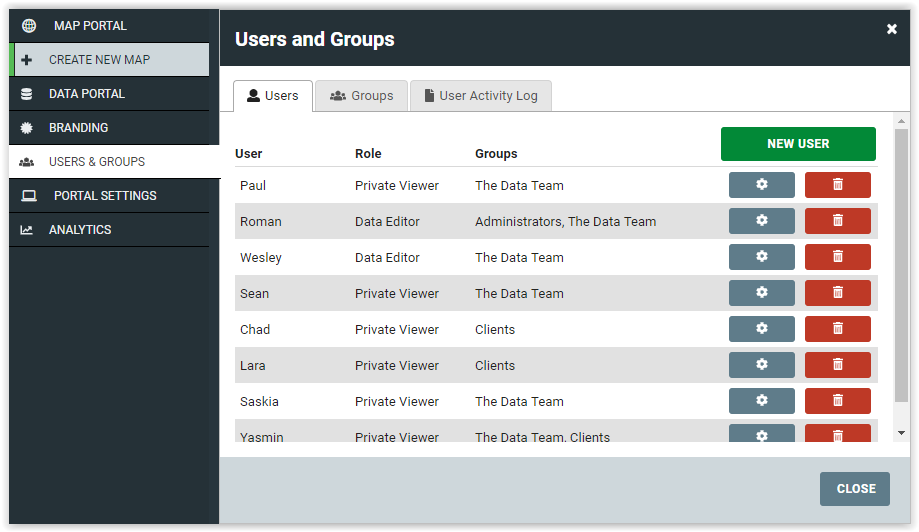Viewport: 919px width, 532px height.
Task: Delete user Roman with trash icon
Action: pos(838,221)
